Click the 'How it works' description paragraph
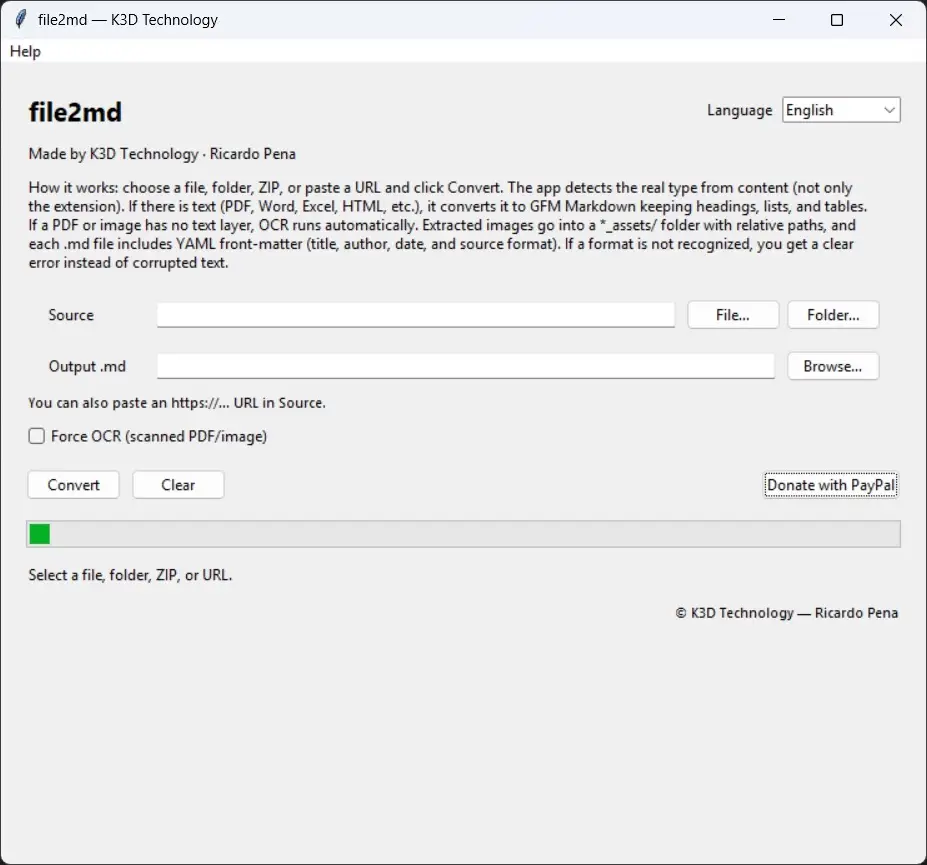The width and height of the screenshot is (927, 865). (x=448, y=225)
